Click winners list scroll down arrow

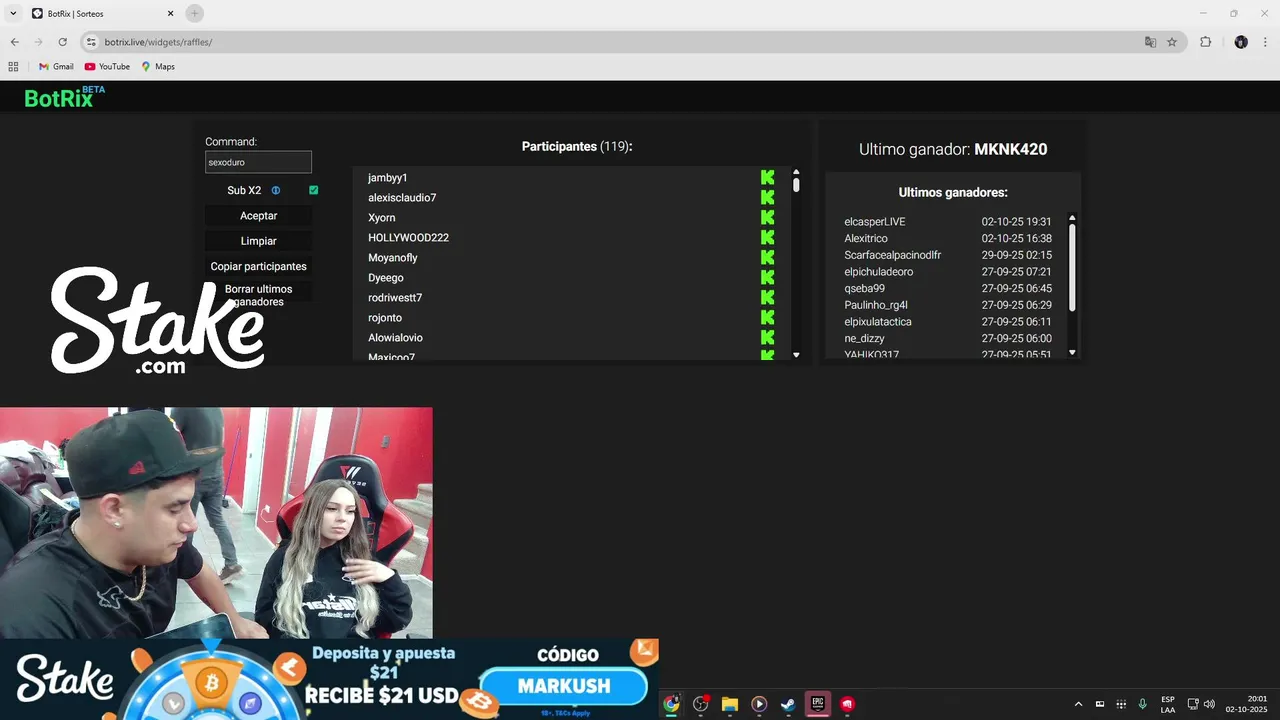(1072, 352)
